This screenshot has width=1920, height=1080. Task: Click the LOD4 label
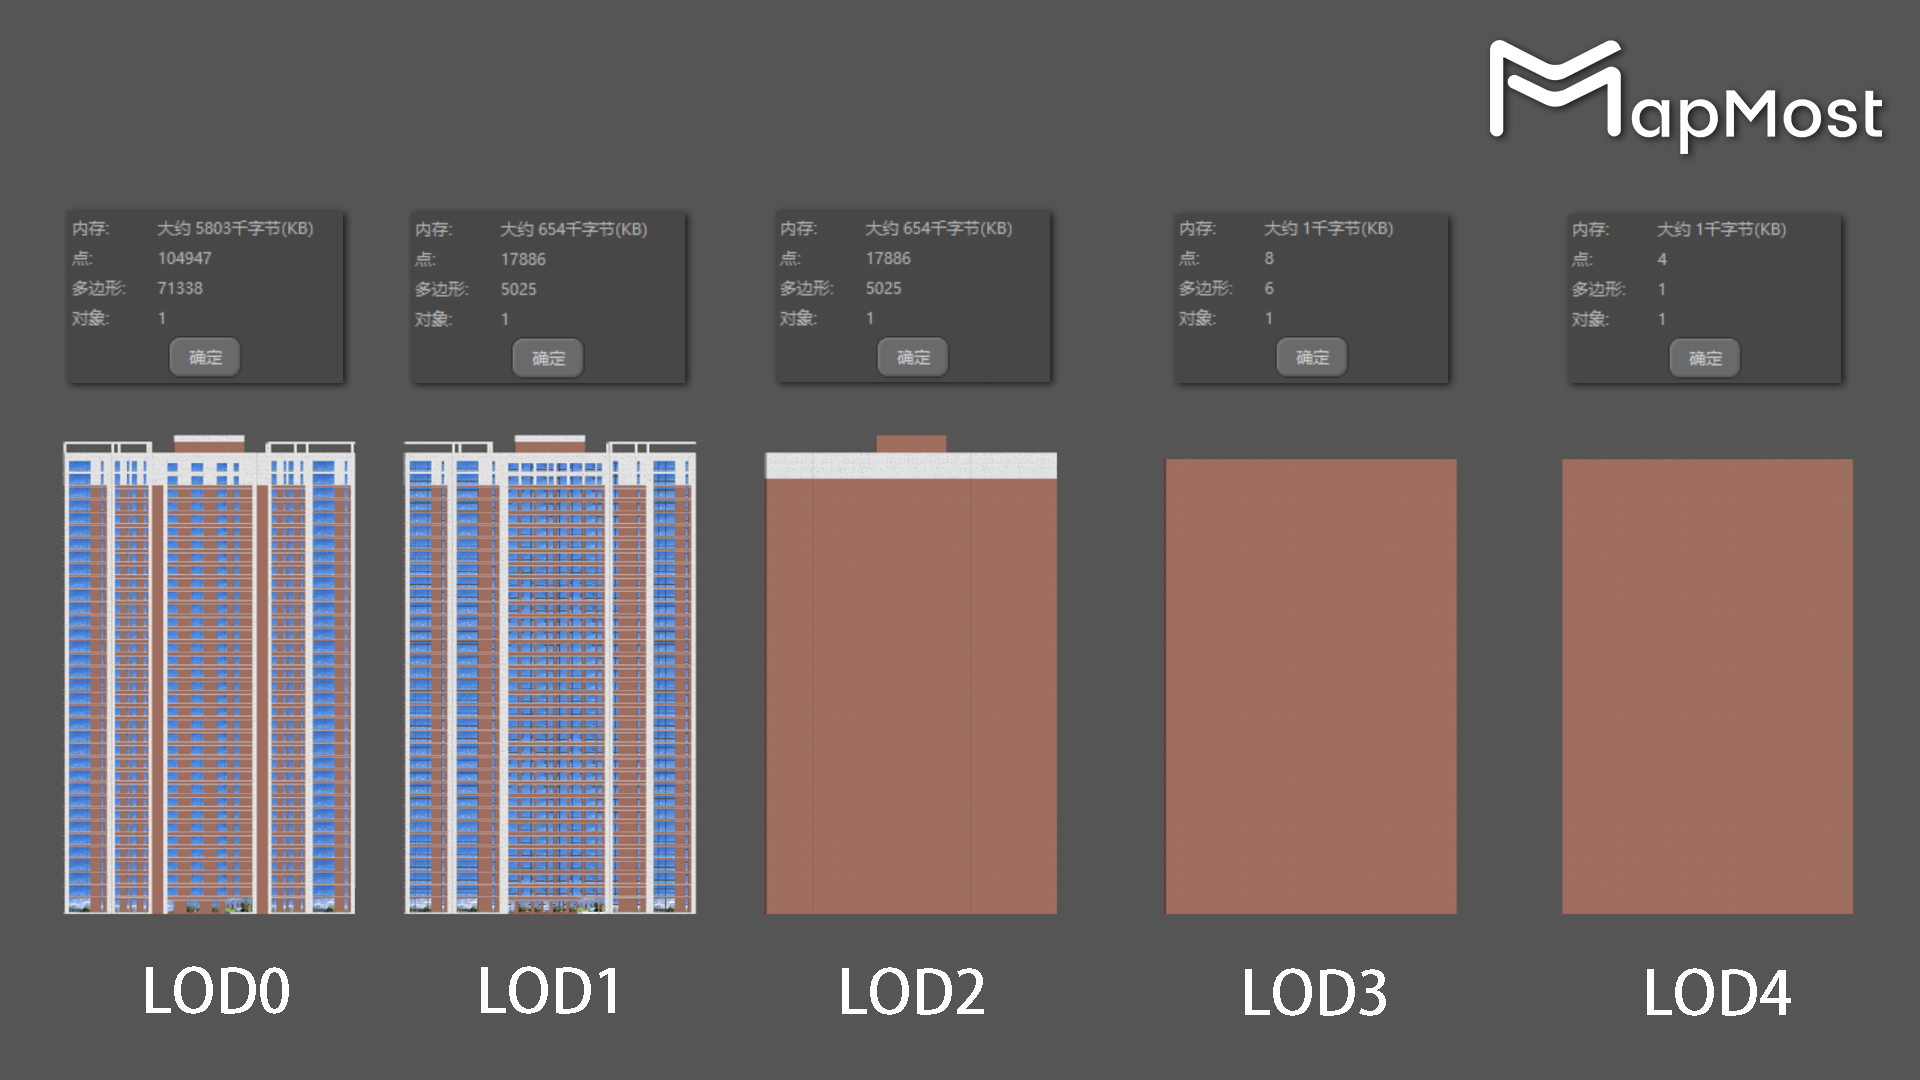coord(1717,993)
